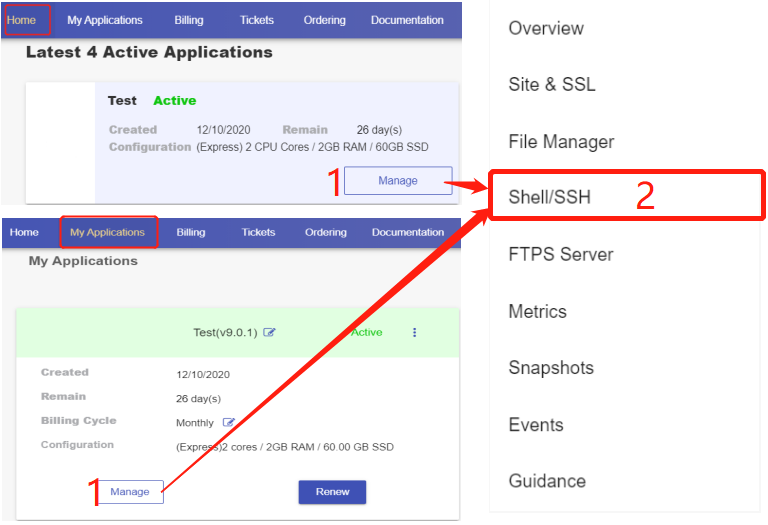Select FTPS Server in the side menu

coord(560,254)
